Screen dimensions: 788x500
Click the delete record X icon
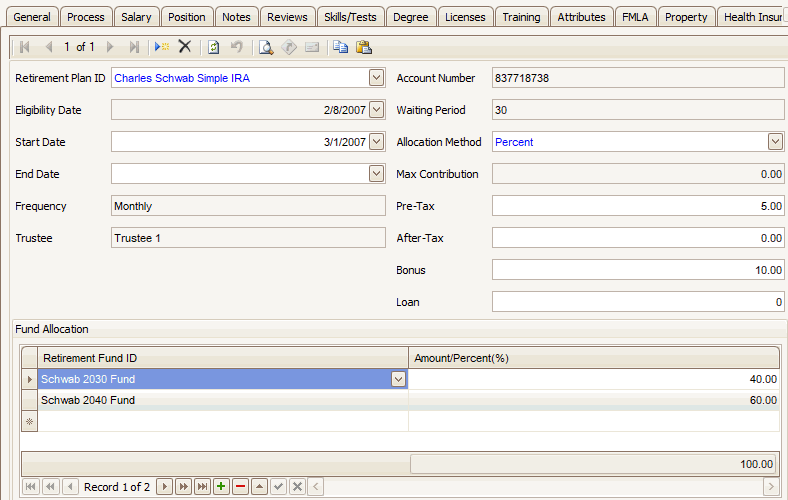(x=185, y=47)
